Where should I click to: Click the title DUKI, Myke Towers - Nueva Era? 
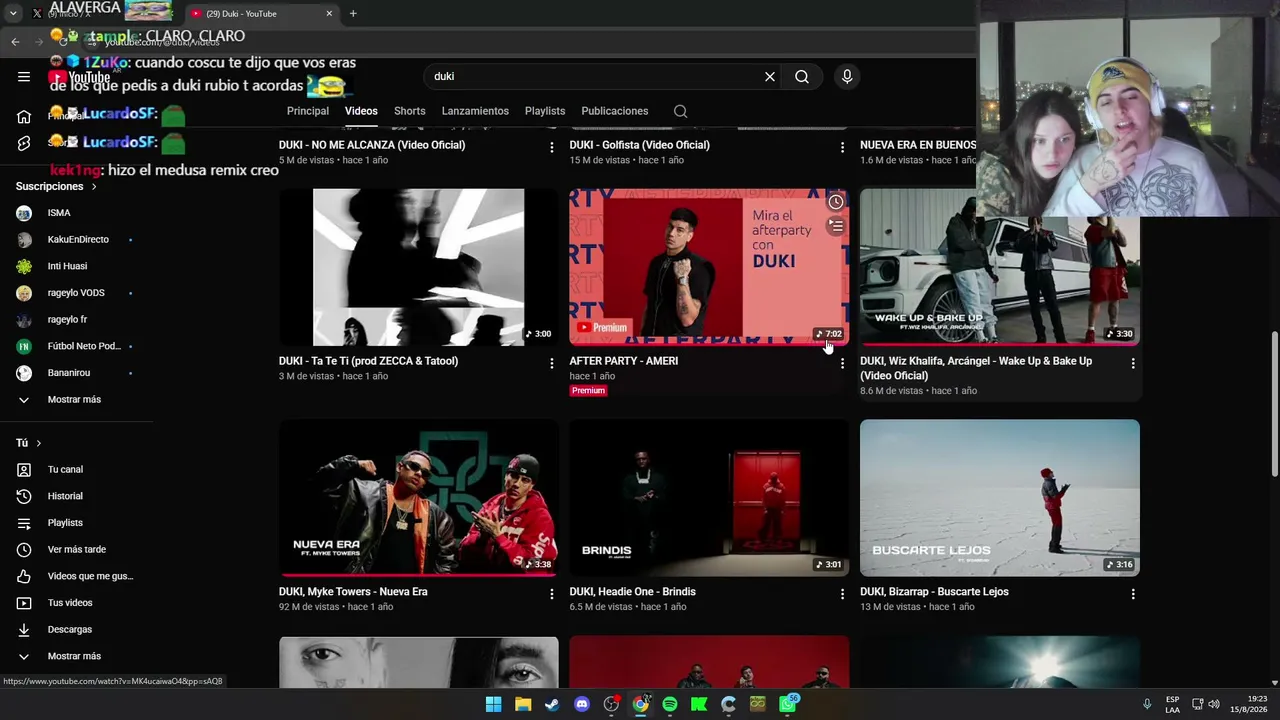(353, 592)
